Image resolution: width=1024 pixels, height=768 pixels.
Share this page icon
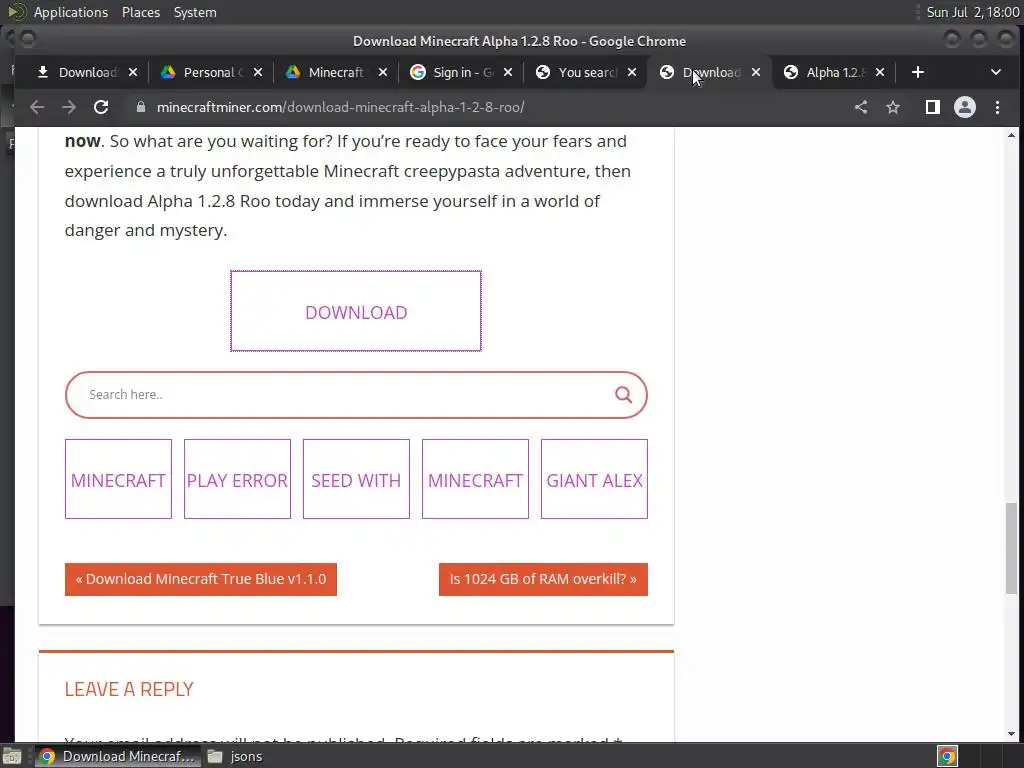pos(861,107)
